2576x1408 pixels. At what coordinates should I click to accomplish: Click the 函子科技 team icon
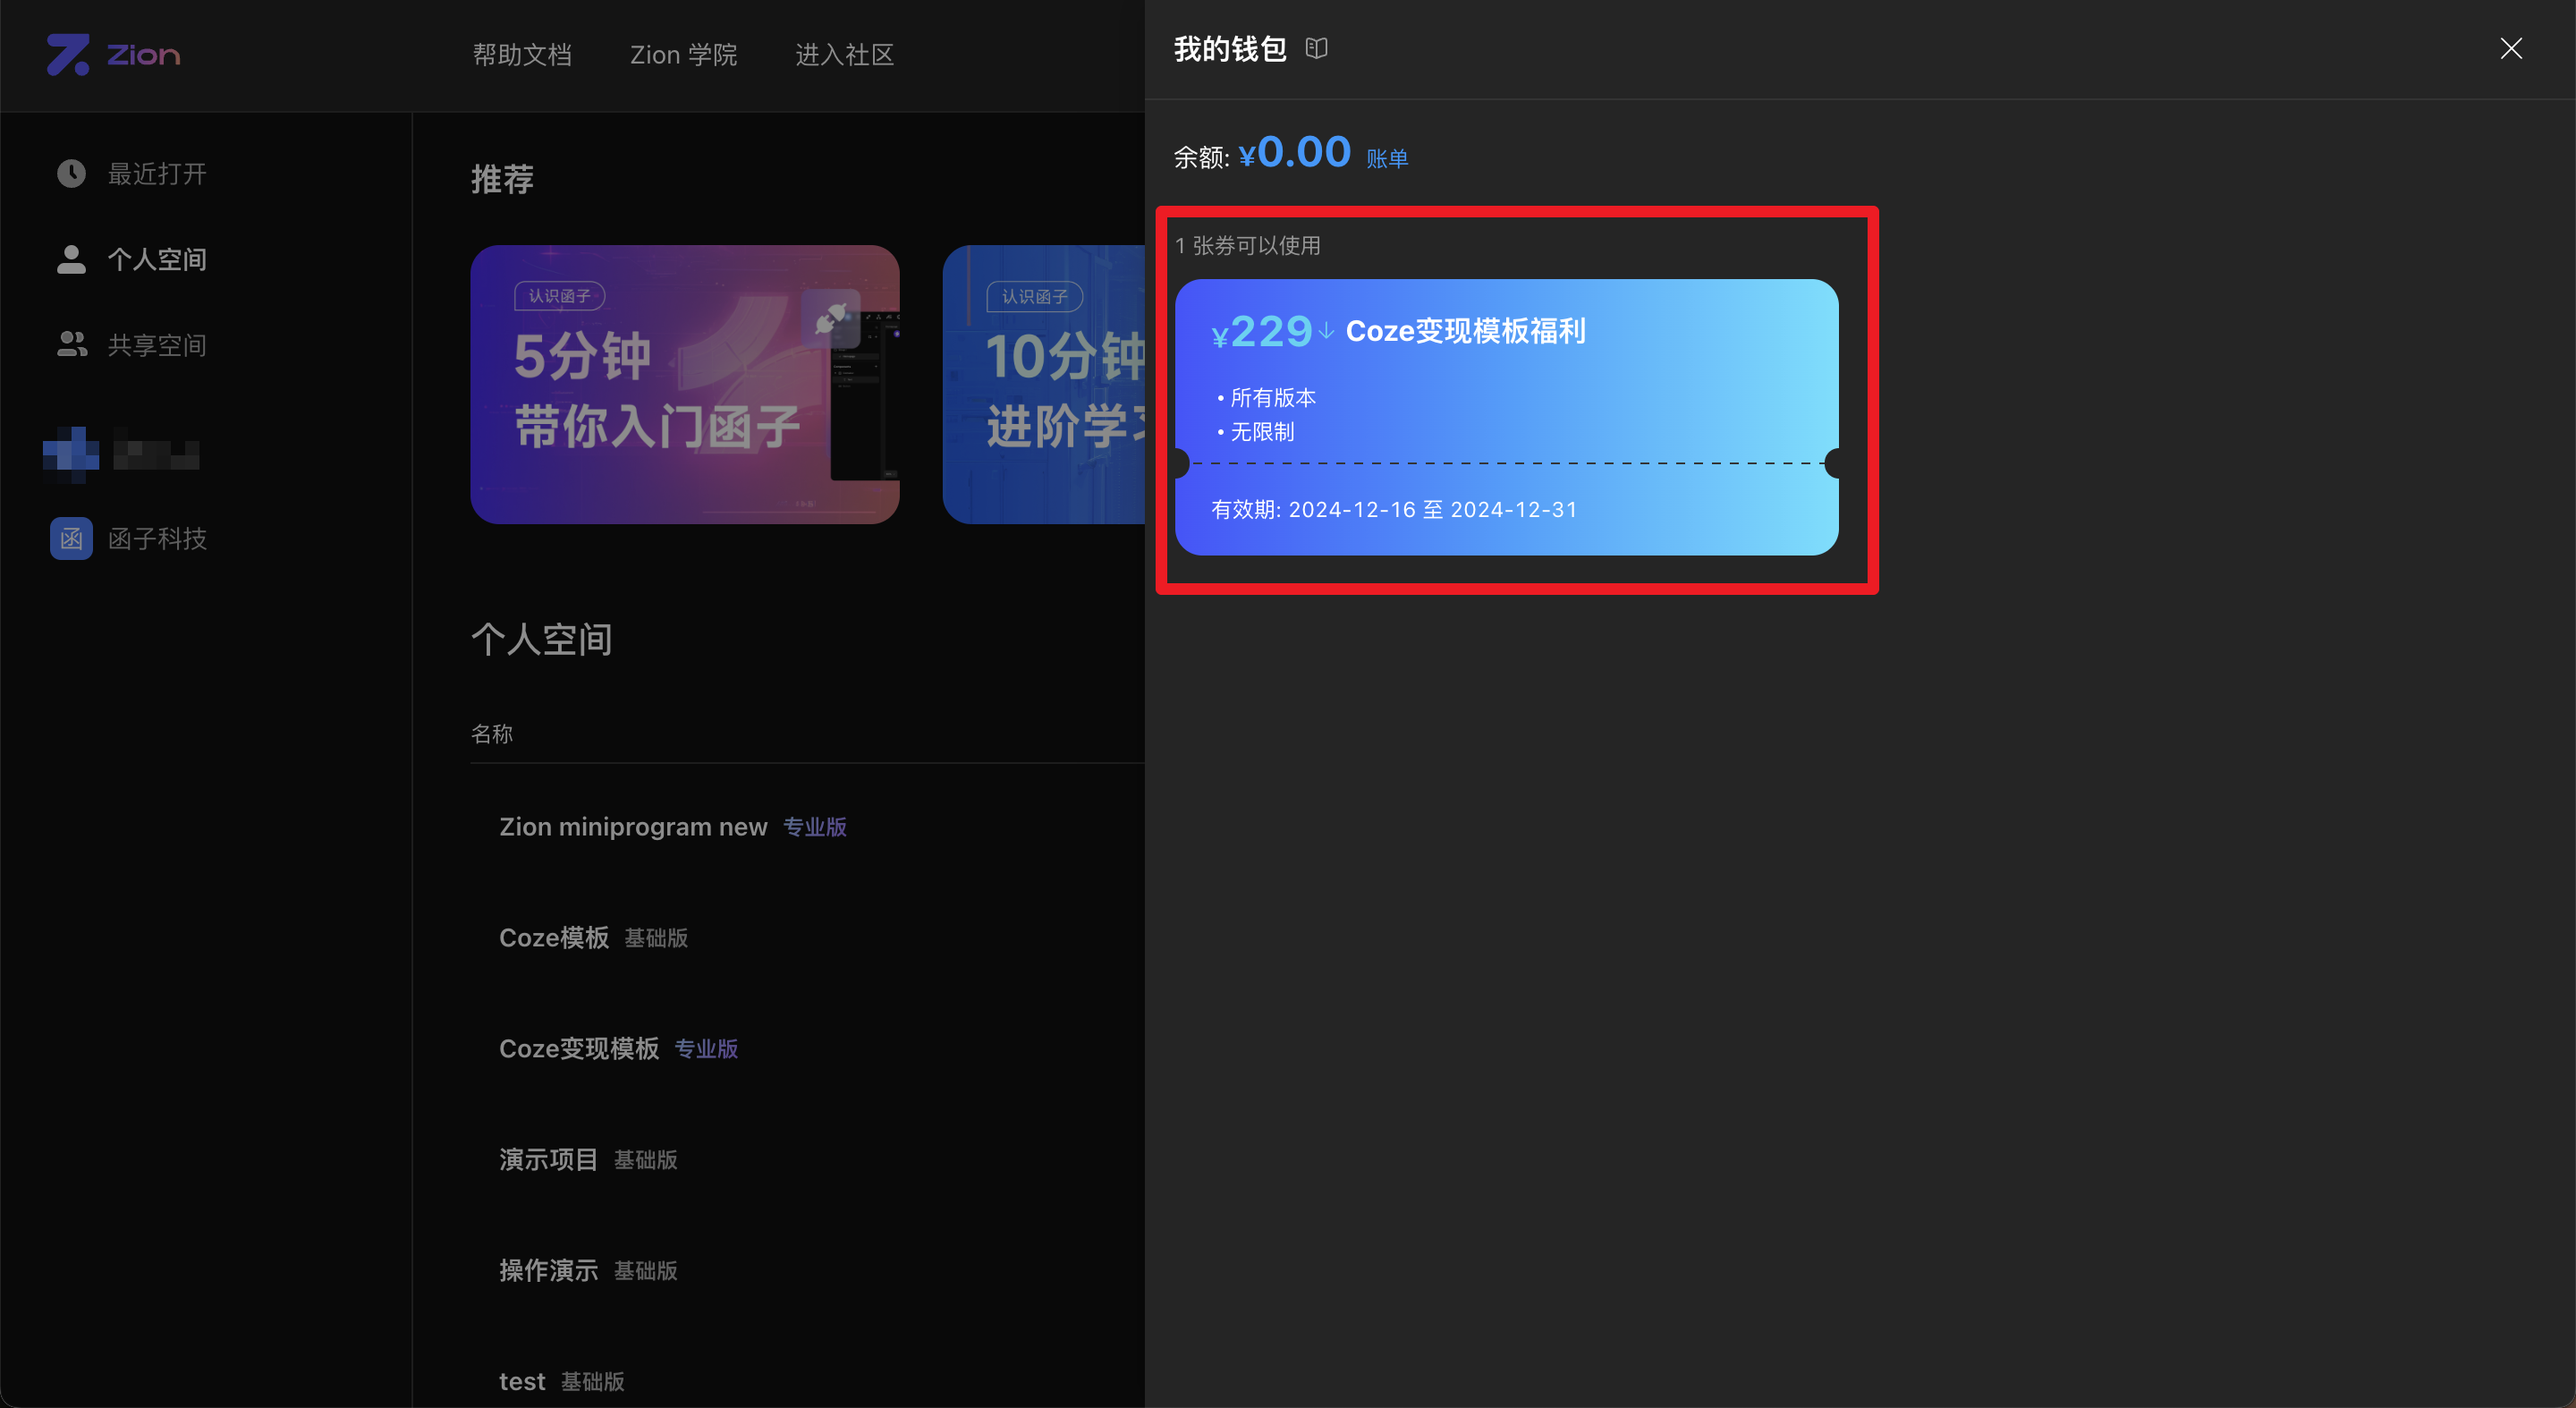(71, 538)
